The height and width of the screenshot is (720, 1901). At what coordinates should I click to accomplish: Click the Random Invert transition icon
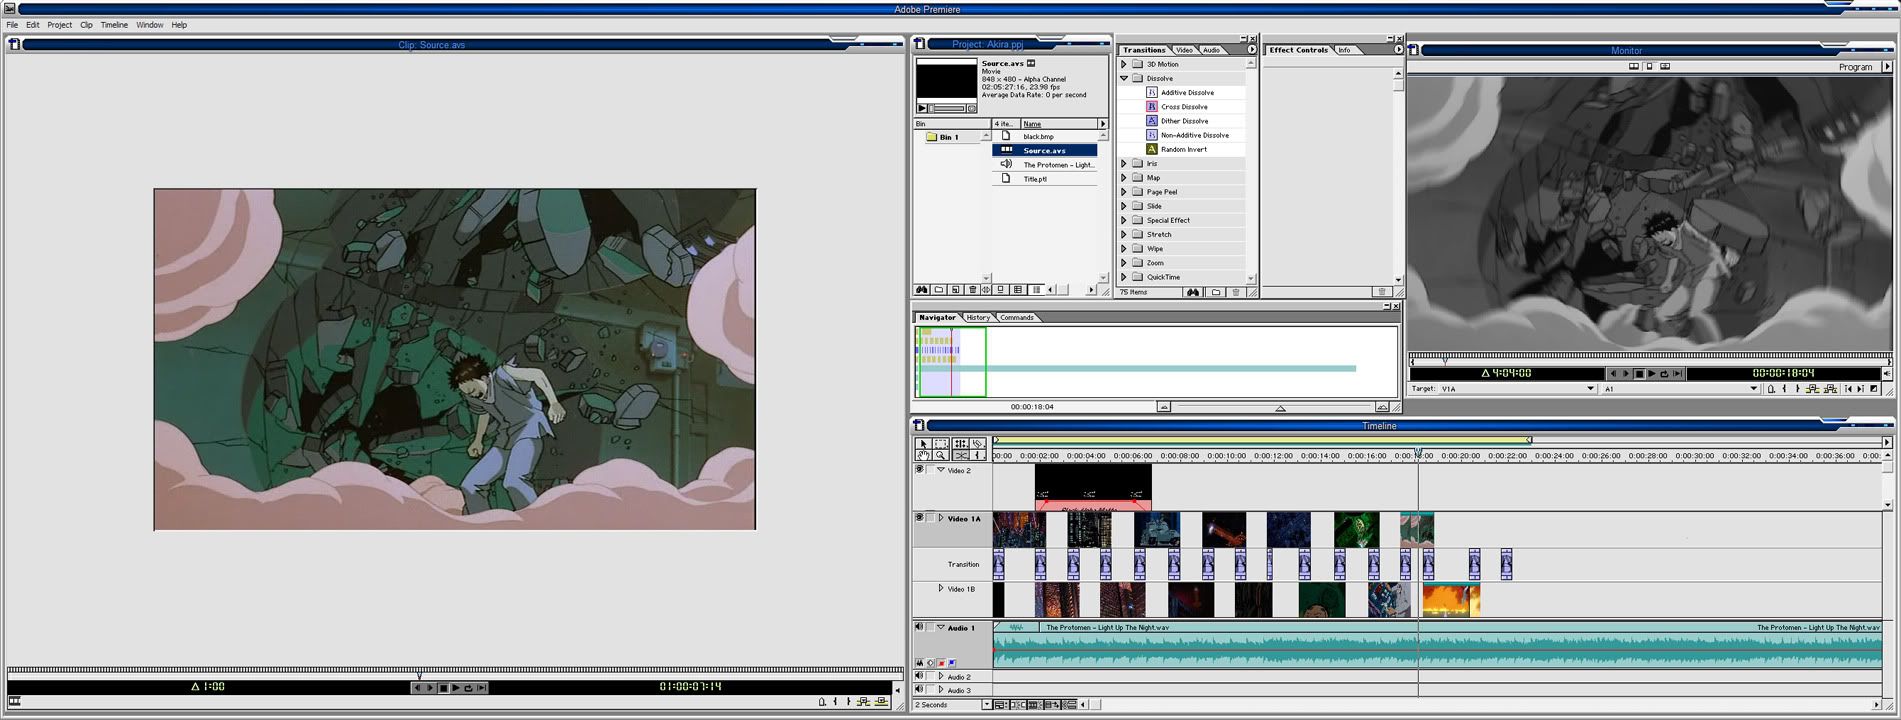click(1151, 149)
